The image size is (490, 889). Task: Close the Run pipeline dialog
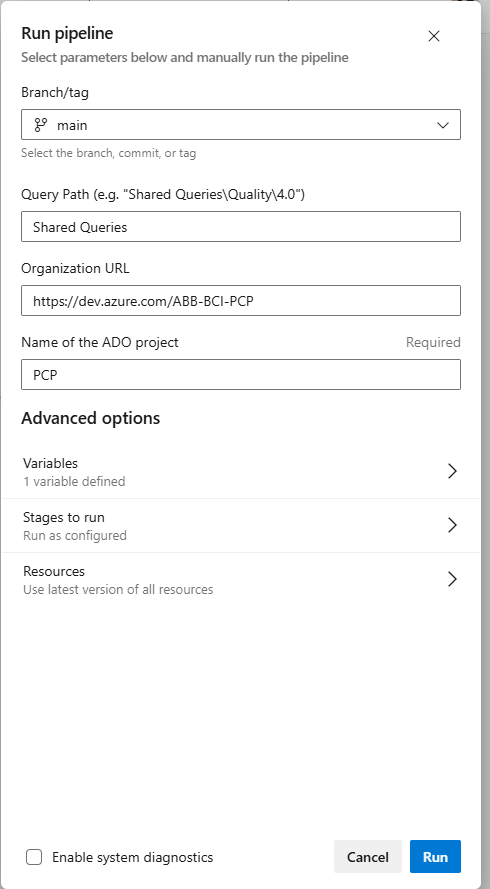pyautogui.click(x=434, y=36)
